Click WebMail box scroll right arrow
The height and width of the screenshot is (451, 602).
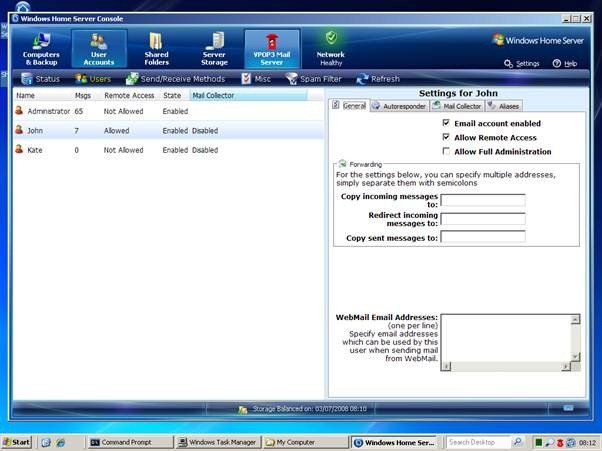pyautogui.click(x=566, y=367)
